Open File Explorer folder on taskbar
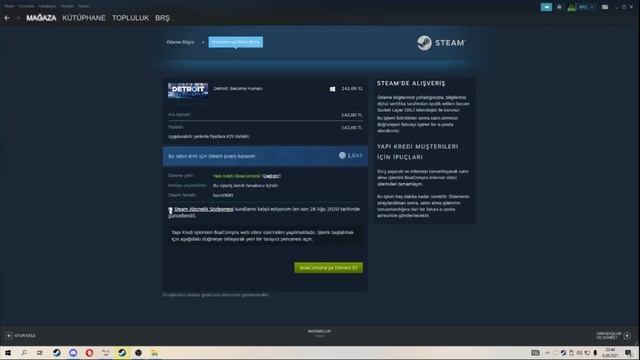 (154, 353)
